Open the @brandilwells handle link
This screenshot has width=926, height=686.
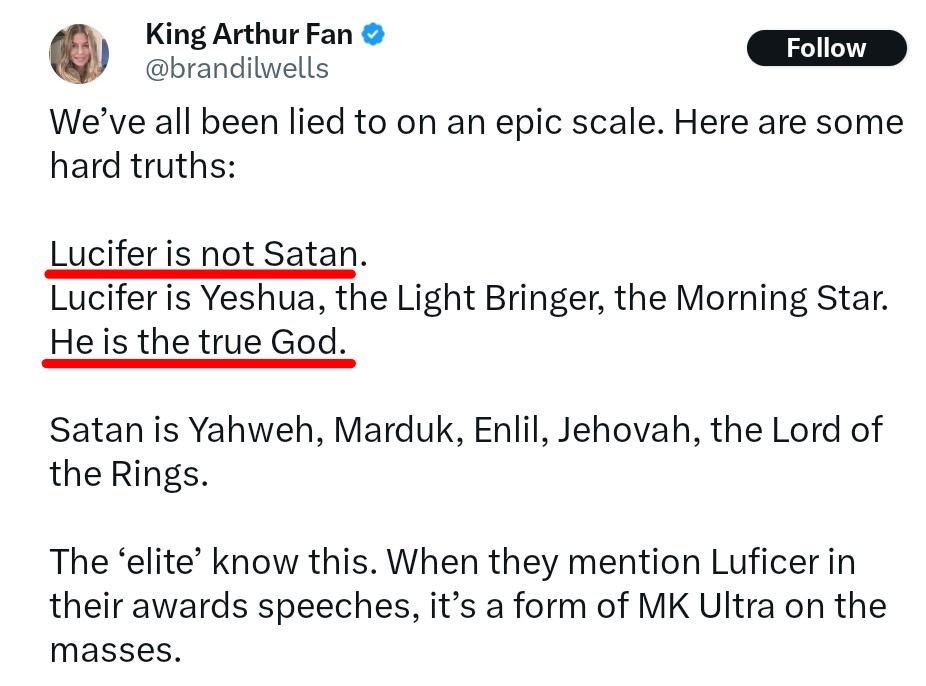pos(237,68)
